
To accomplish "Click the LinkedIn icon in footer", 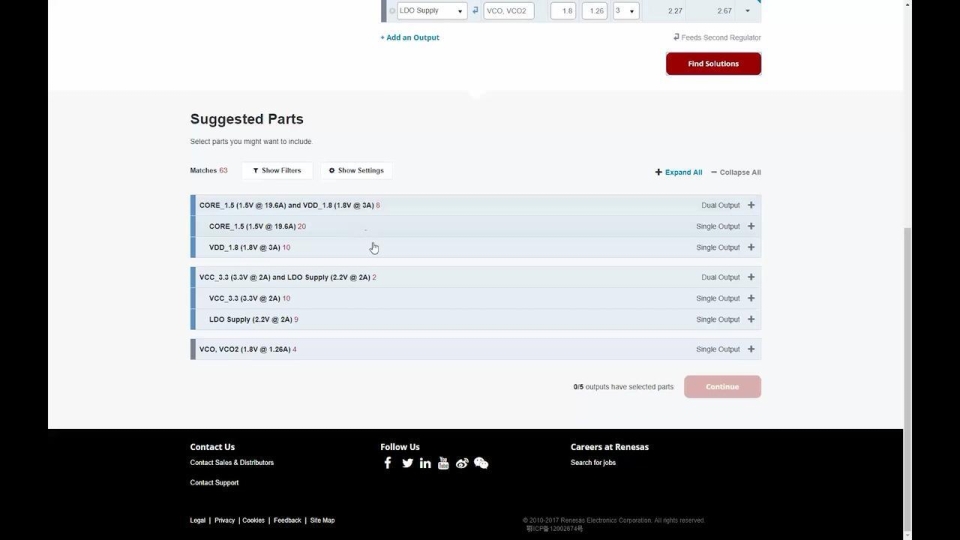I will pos(425,463).
